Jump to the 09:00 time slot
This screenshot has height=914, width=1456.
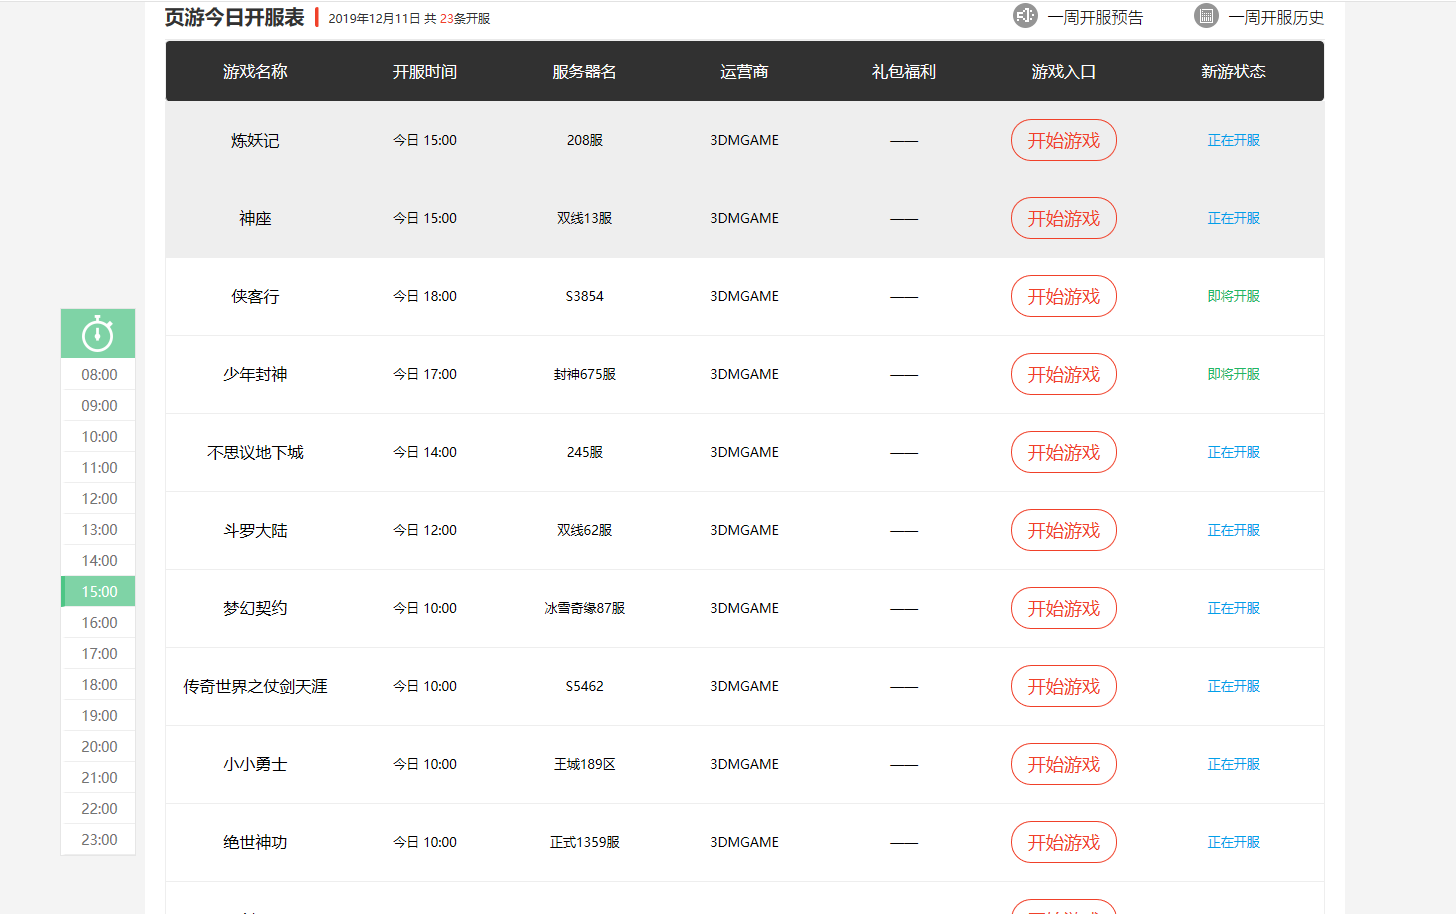[x=99, y=405]
